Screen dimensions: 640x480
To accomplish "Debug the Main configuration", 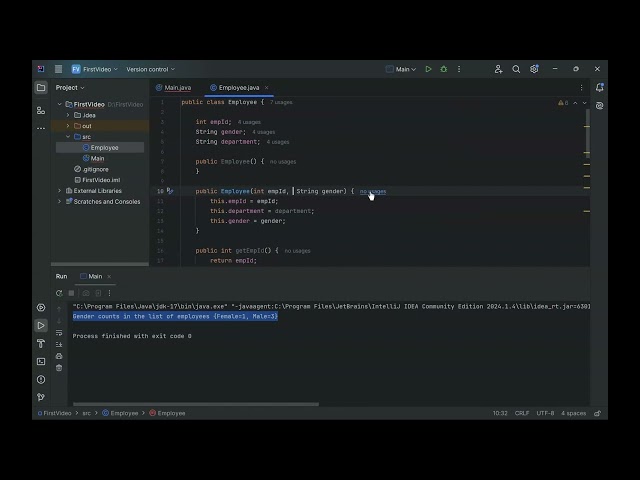I will coord(444,69).
